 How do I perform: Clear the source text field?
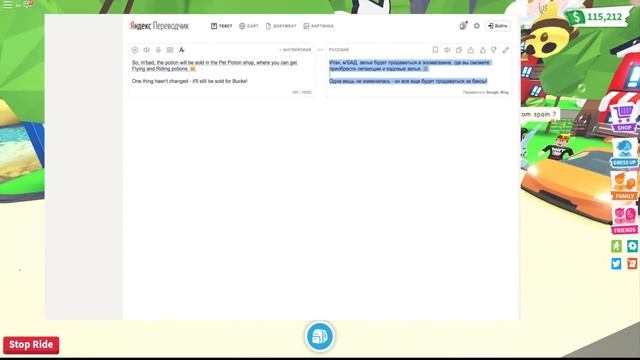point(135,50)
